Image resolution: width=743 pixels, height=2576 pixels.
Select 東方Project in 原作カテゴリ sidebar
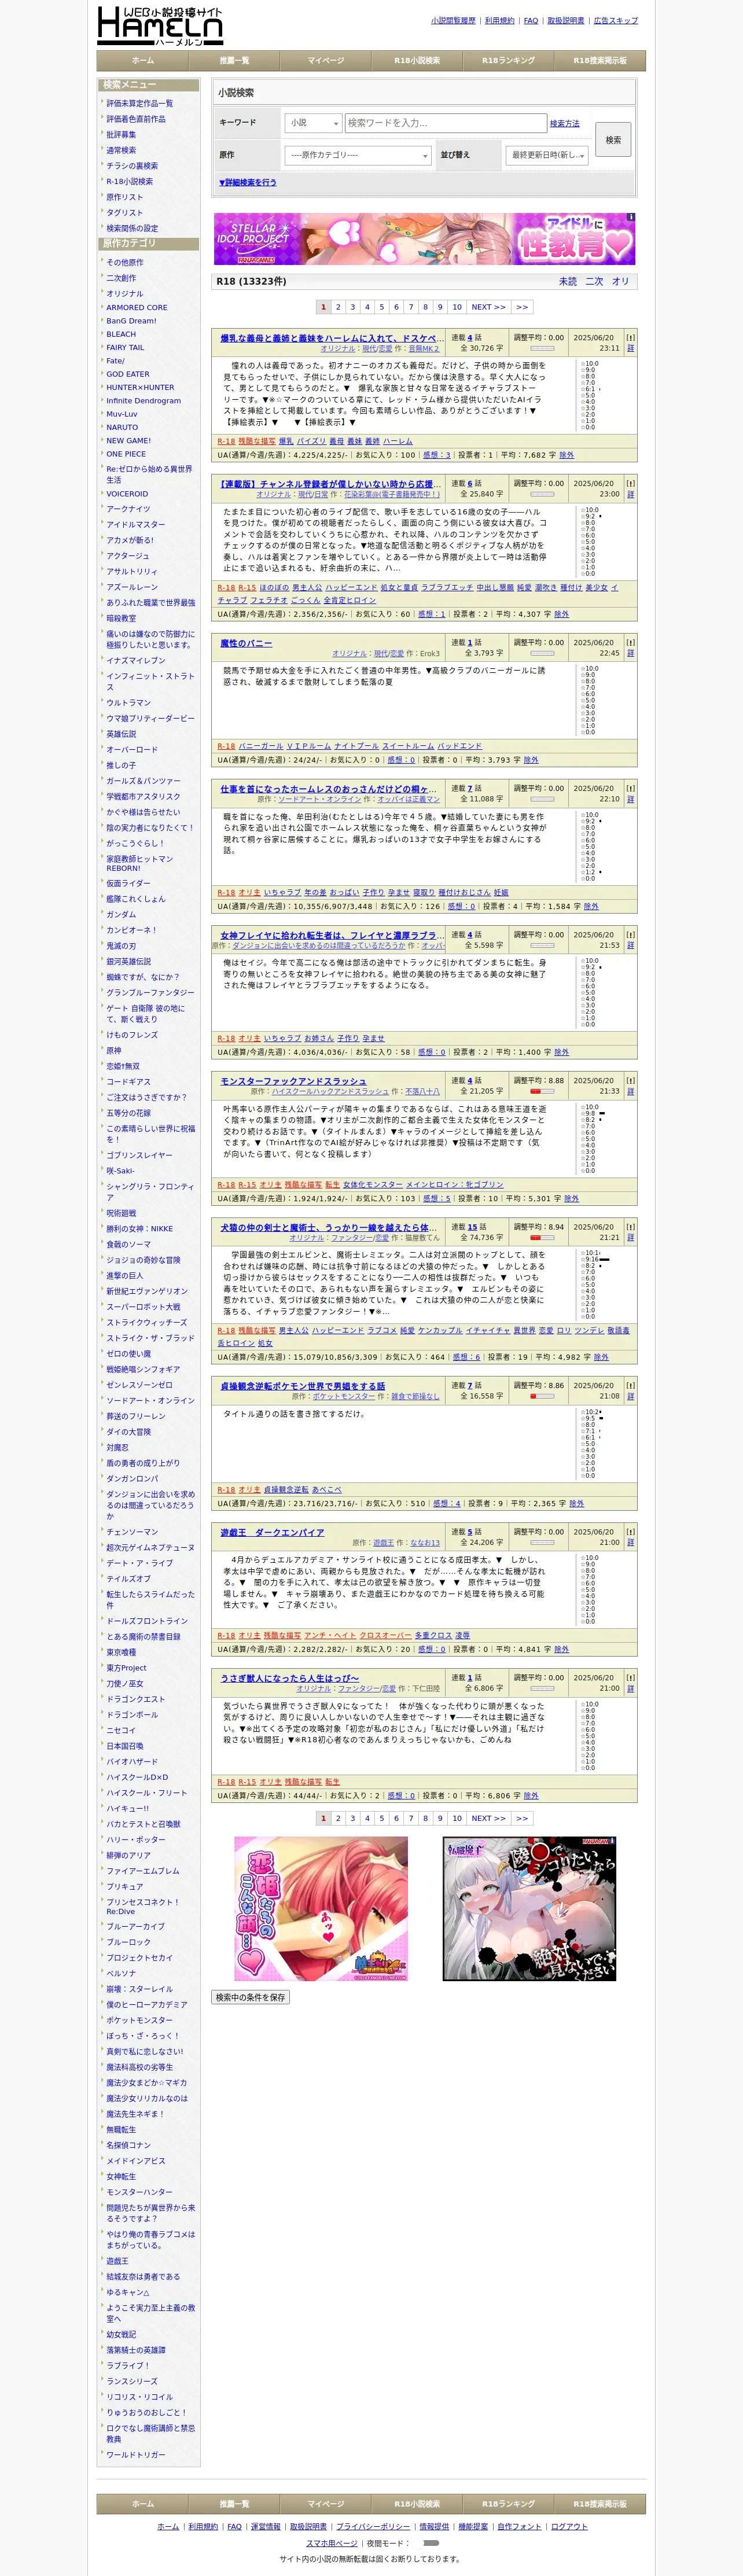(x=126, y=1668)
